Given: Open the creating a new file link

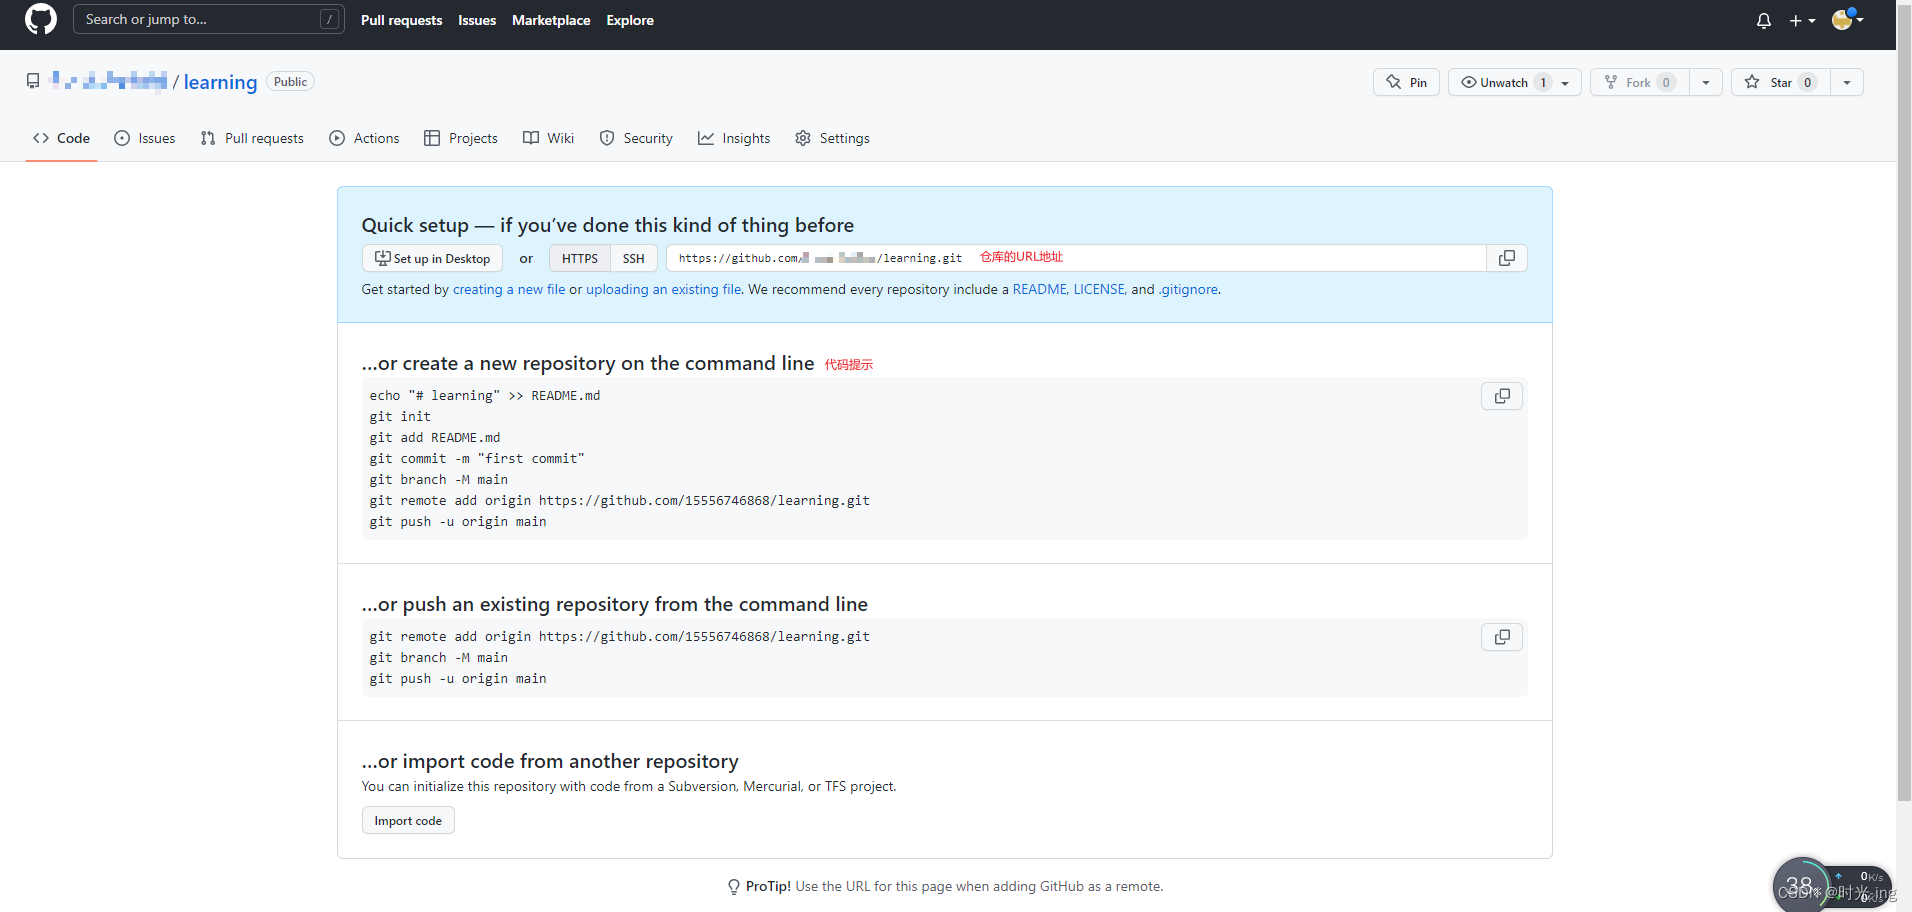Looking at the screenshot, I should [509, 289].
